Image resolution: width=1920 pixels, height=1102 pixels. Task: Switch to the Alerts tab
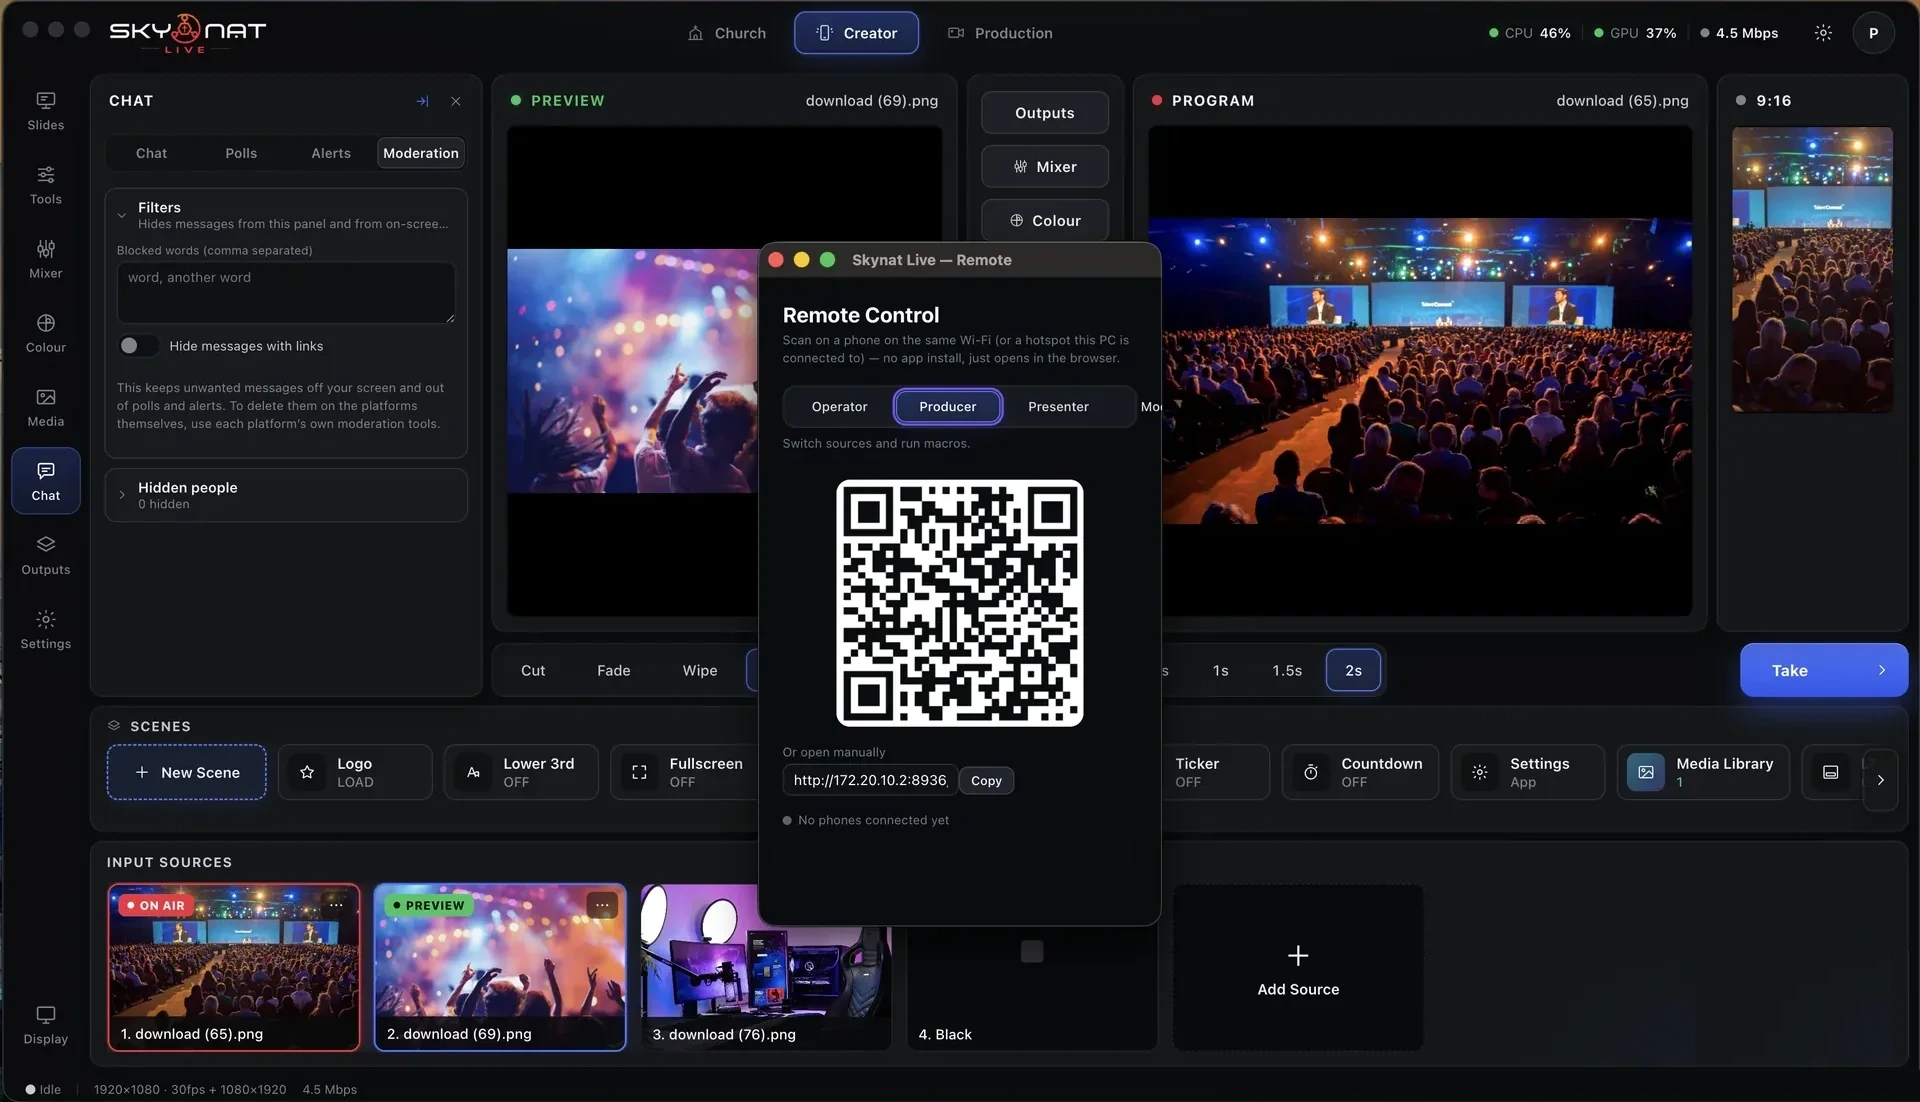331,153
